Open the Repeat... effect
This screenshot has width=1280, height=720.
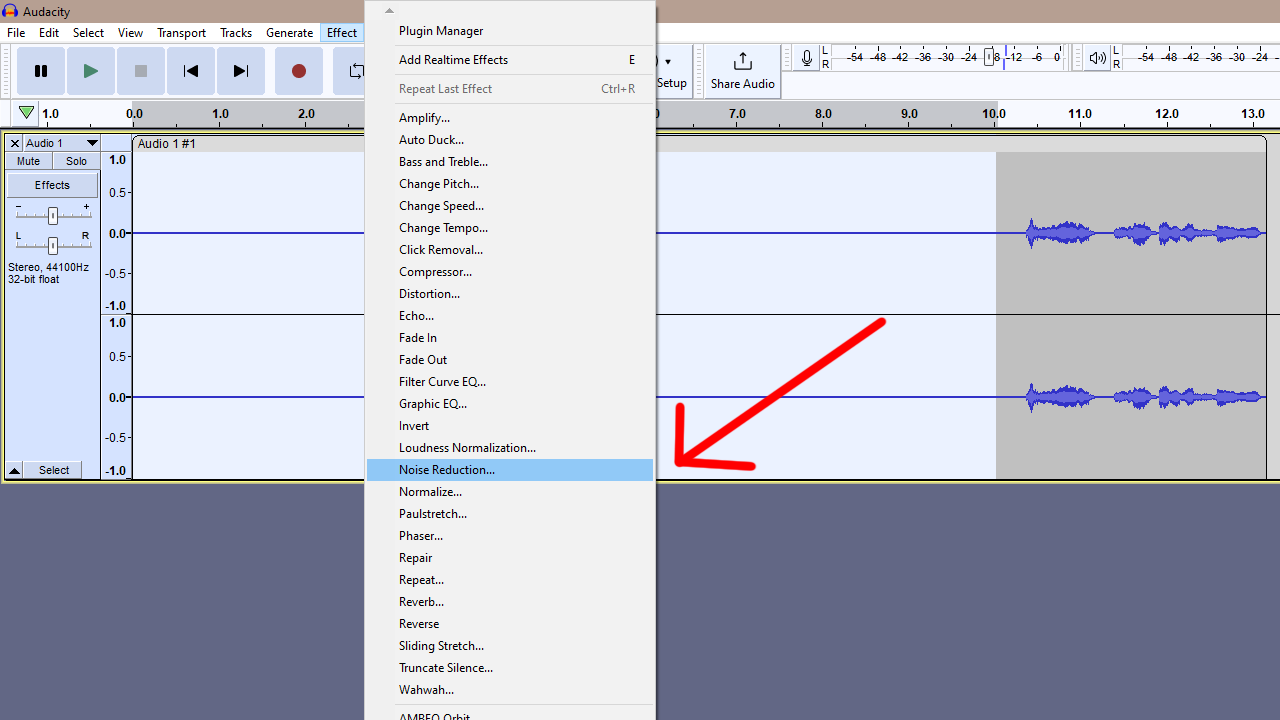(510, 580)
